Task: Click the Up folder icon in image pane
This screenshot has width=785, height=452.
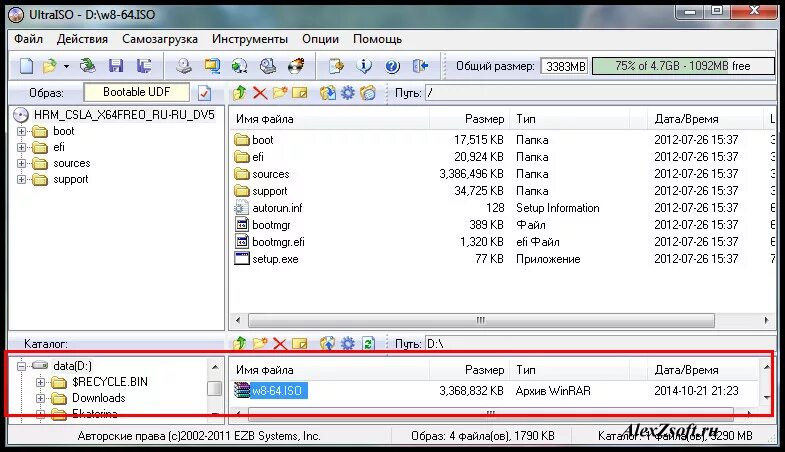Action: [240, 93]
